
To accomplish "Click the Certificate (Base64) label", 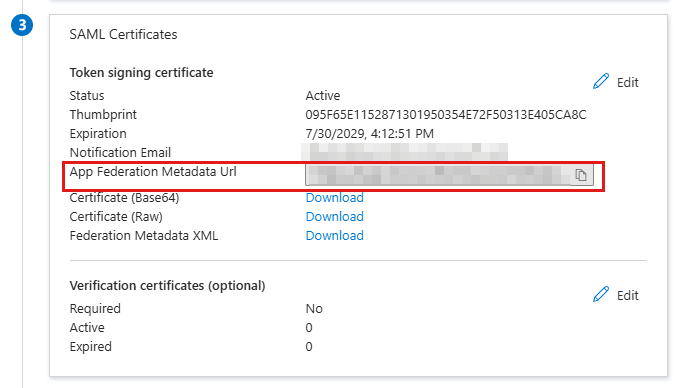I will (x=125, y=198).
